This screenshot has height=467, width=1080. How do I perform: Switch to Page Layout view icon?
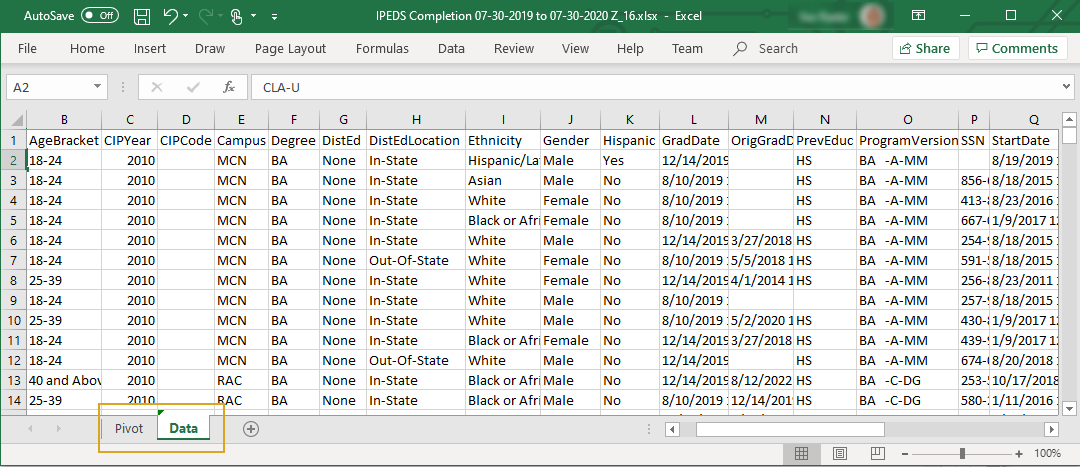pos(838,454)
